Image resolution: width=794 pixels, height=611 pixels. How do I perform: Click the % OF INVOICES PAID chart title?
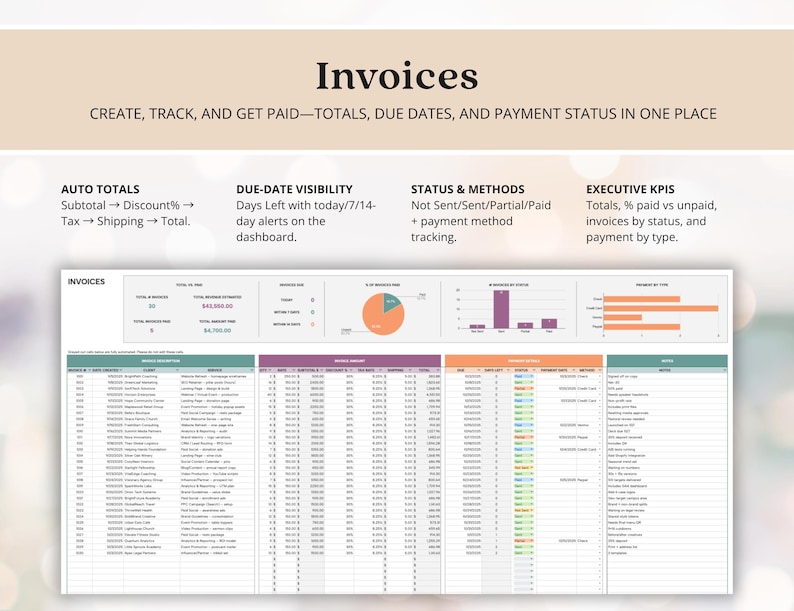[382, 285]
